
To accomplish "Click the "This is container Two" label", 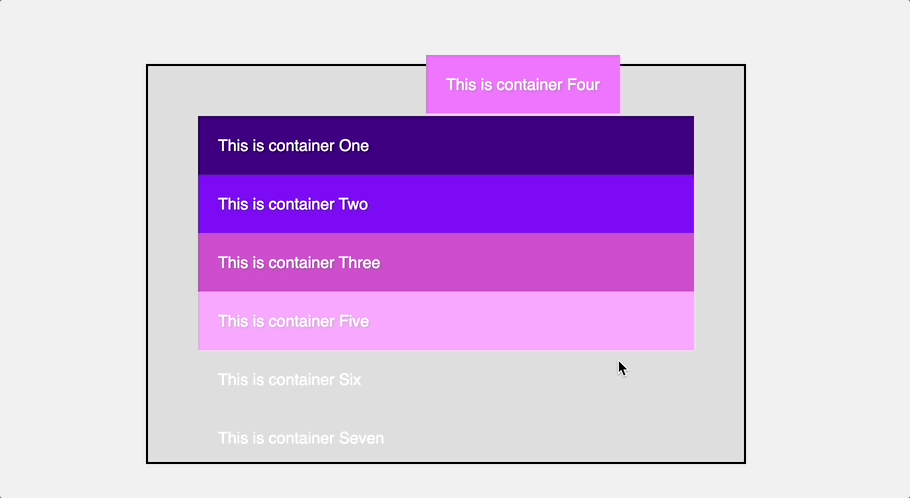I will pos(293,204).
